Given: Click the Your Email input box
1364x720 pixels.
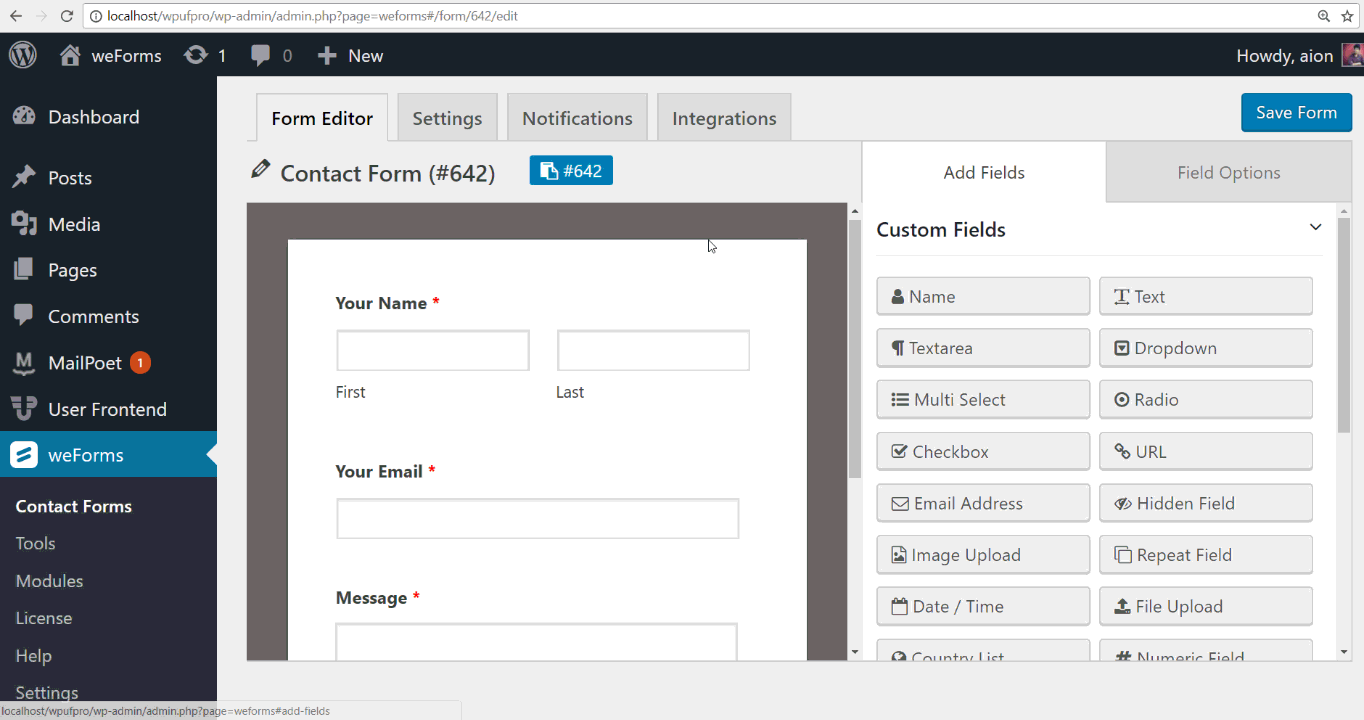Looking at the screenshot, I should pos(538,519).
